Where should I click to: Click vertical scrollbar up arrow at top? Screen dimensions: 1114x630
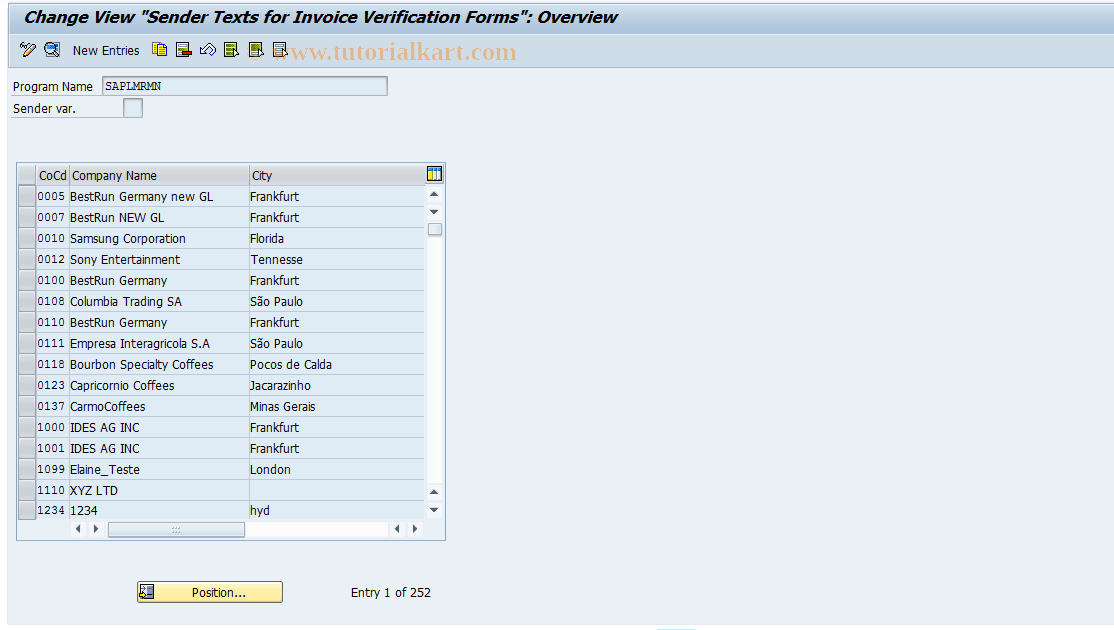click(434, 194)
